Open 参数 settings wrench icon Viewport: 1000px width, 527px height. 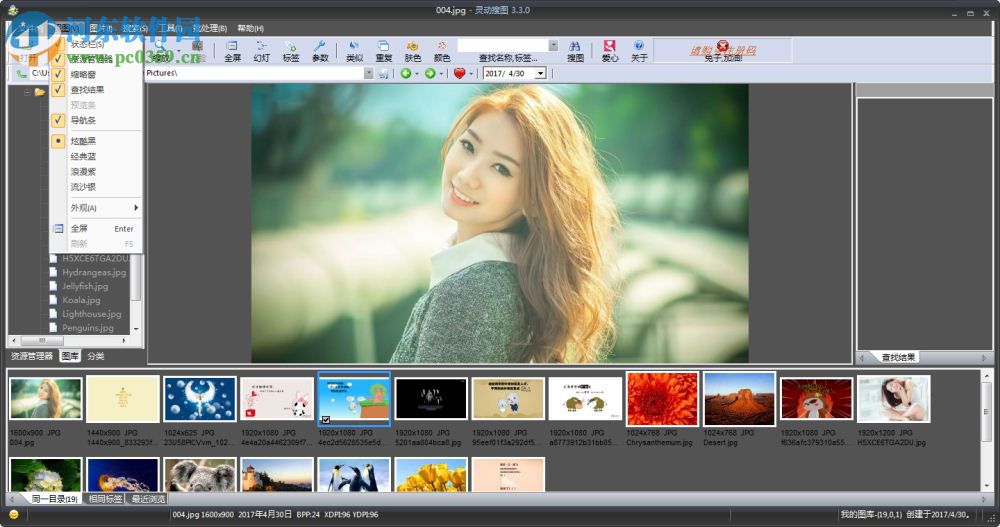[320, 50]
